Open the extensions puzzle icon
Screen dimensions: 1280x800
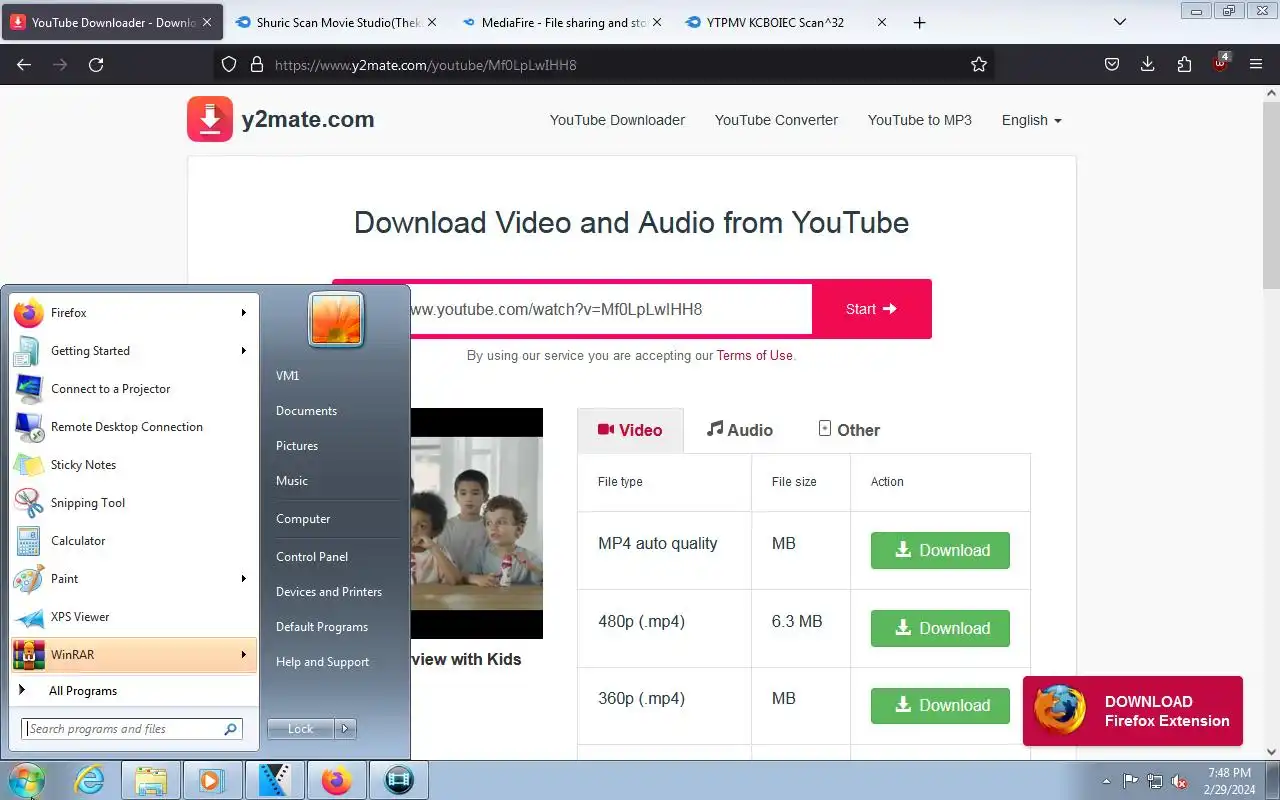click(1184, 64)
